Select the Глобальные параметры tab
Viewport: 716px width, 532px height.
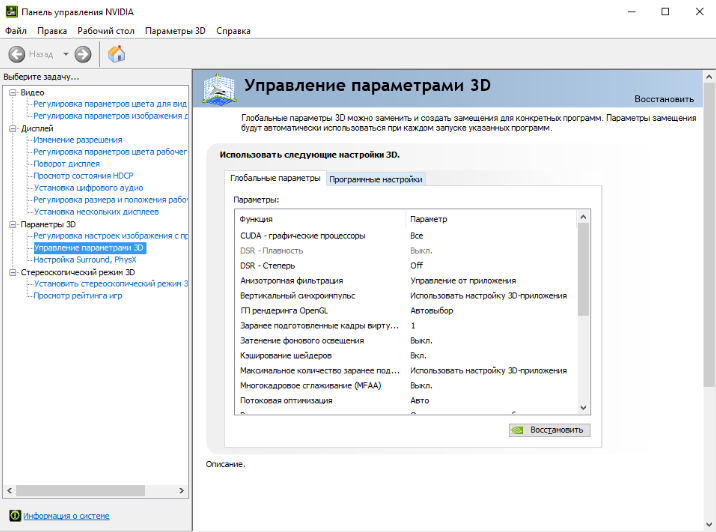[275, 178]
